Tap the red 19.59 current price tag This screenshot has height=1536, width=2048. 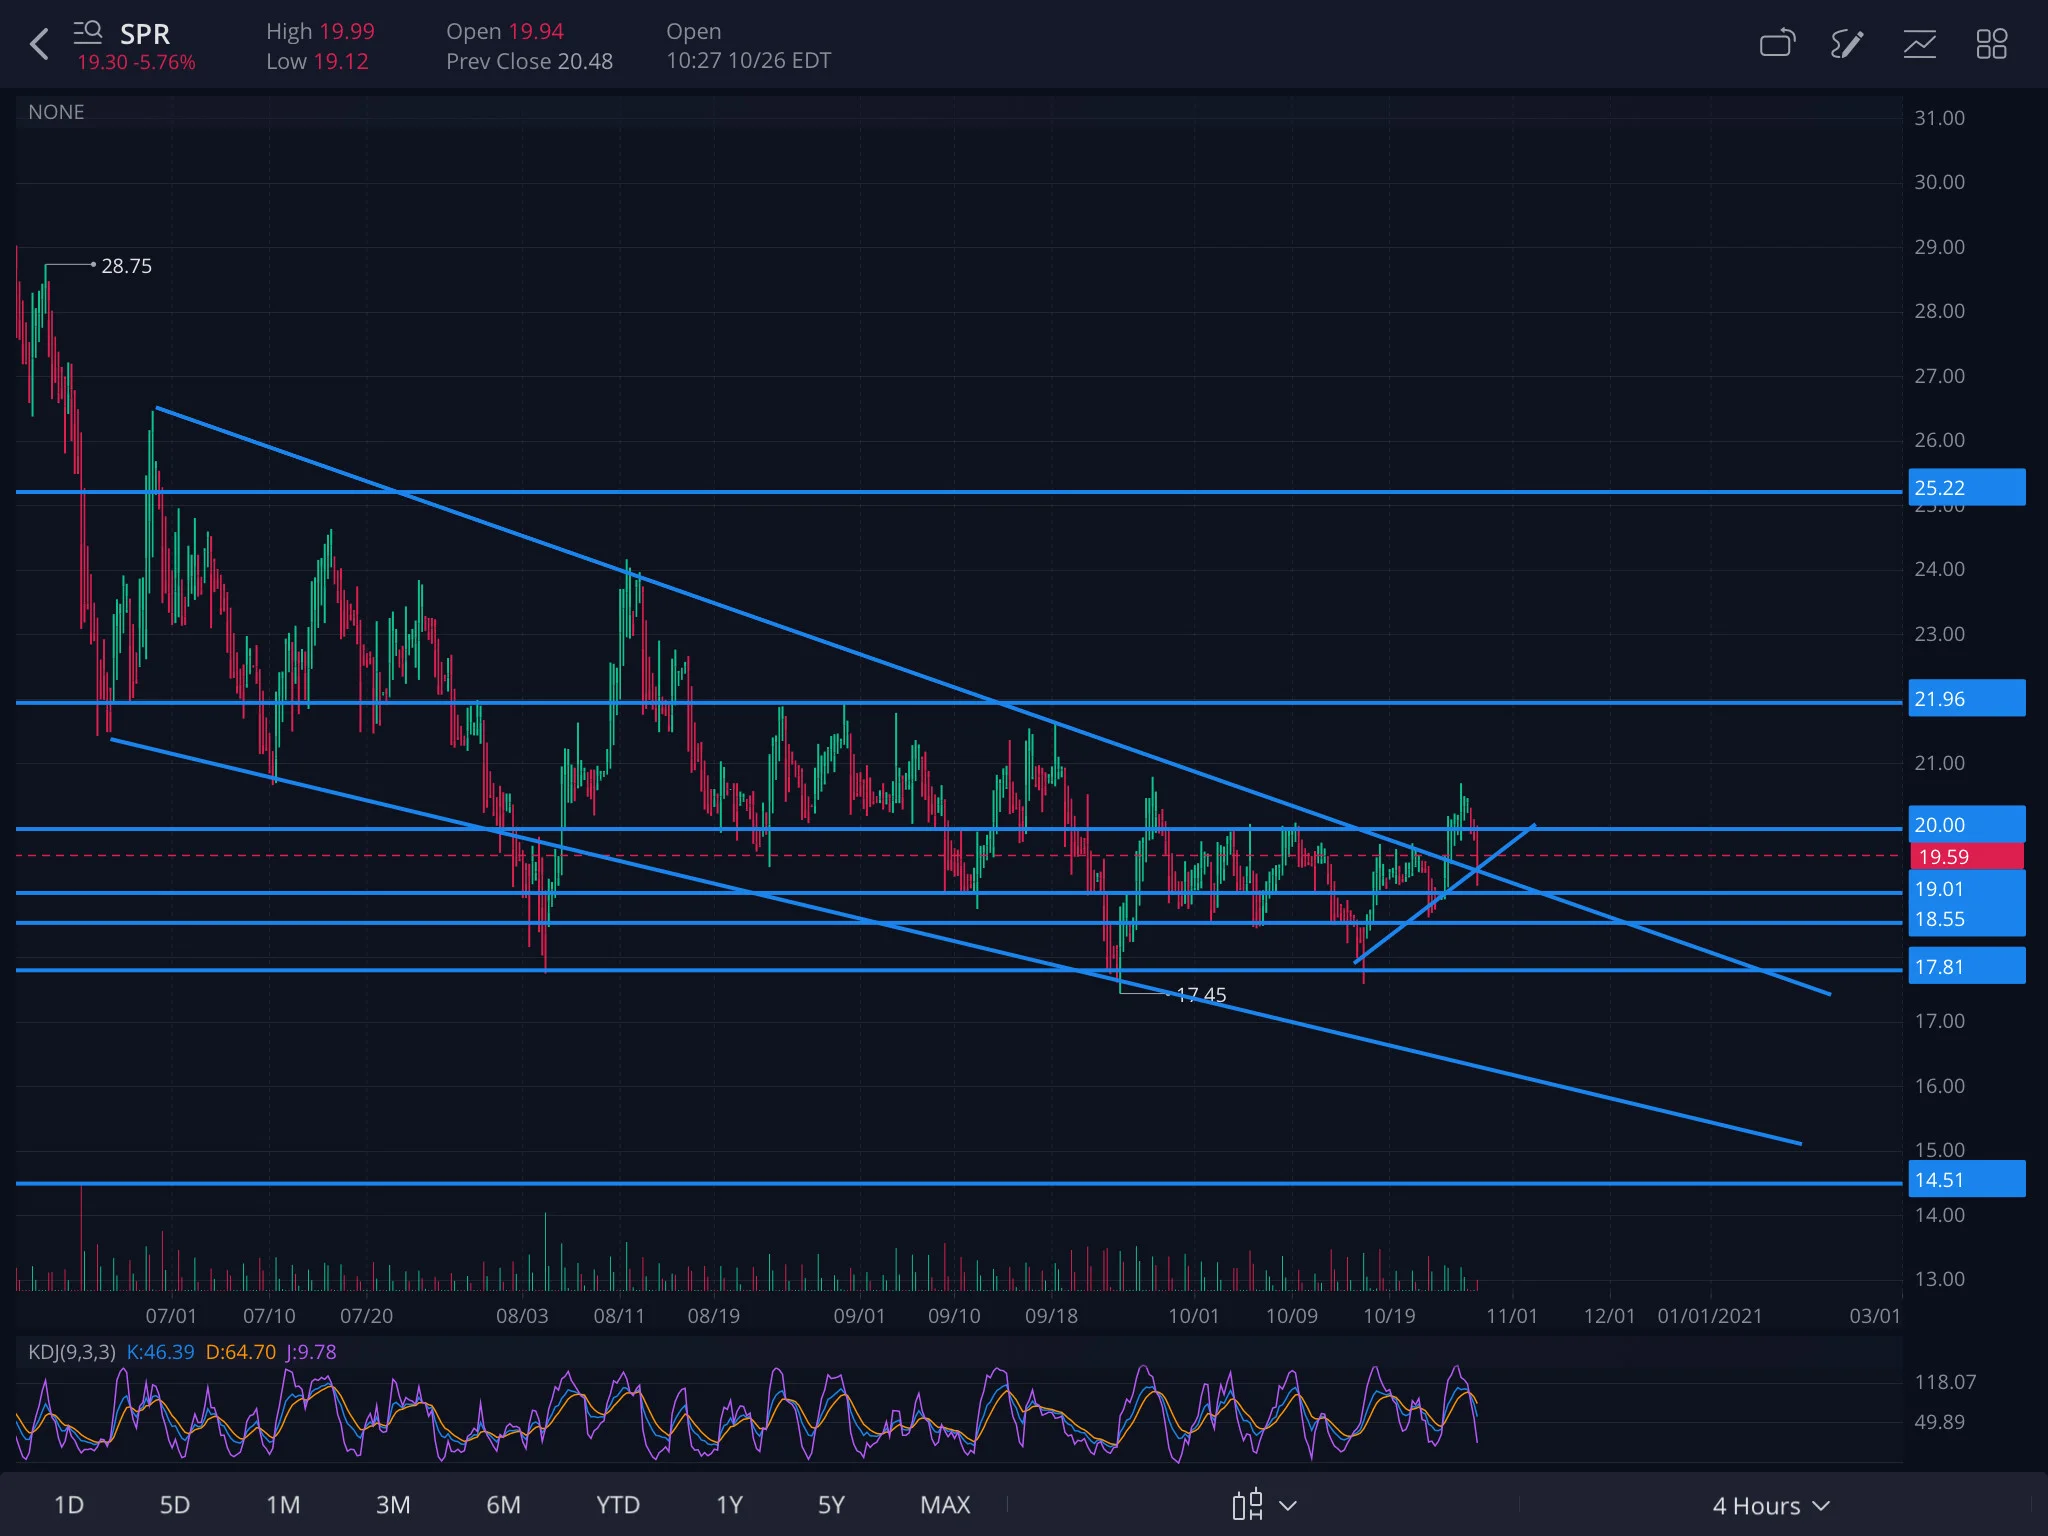(1966, 857)
